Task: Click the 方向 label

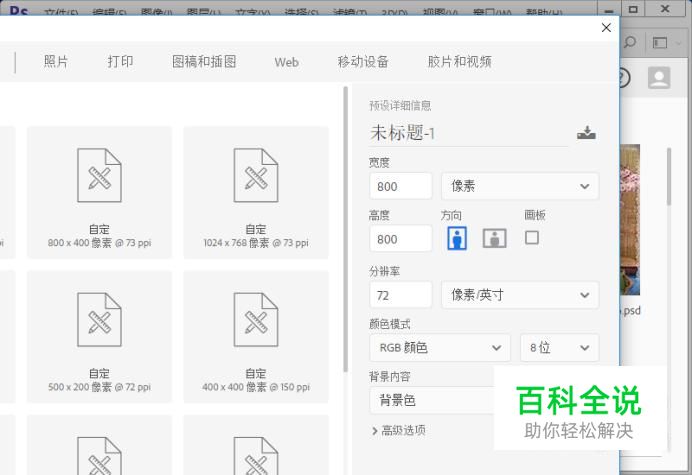Action: 451,215
